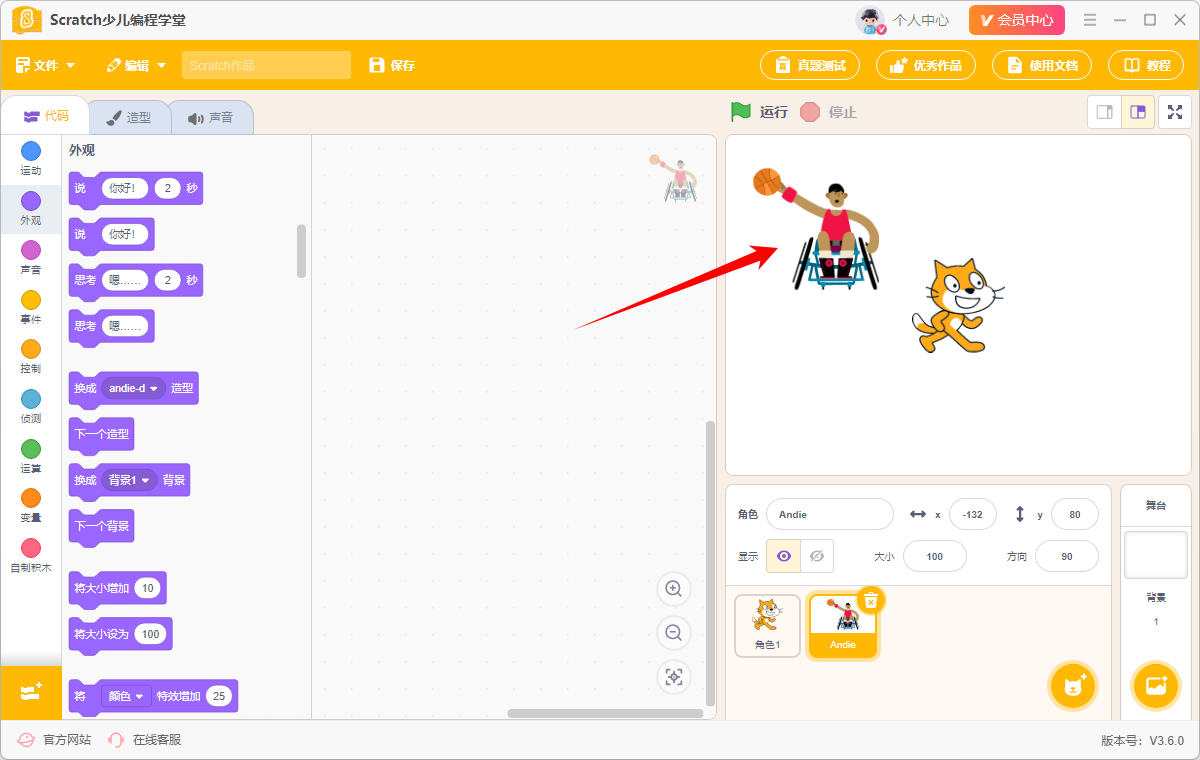The height and width of the screenshot is (760, 1200).
Task: Show the sprite using eye icon
Action: point(784,557)
